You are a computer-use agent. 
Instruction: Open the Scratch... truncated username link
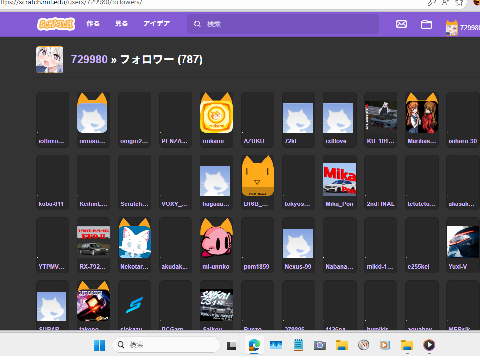(x=135, y=204)
